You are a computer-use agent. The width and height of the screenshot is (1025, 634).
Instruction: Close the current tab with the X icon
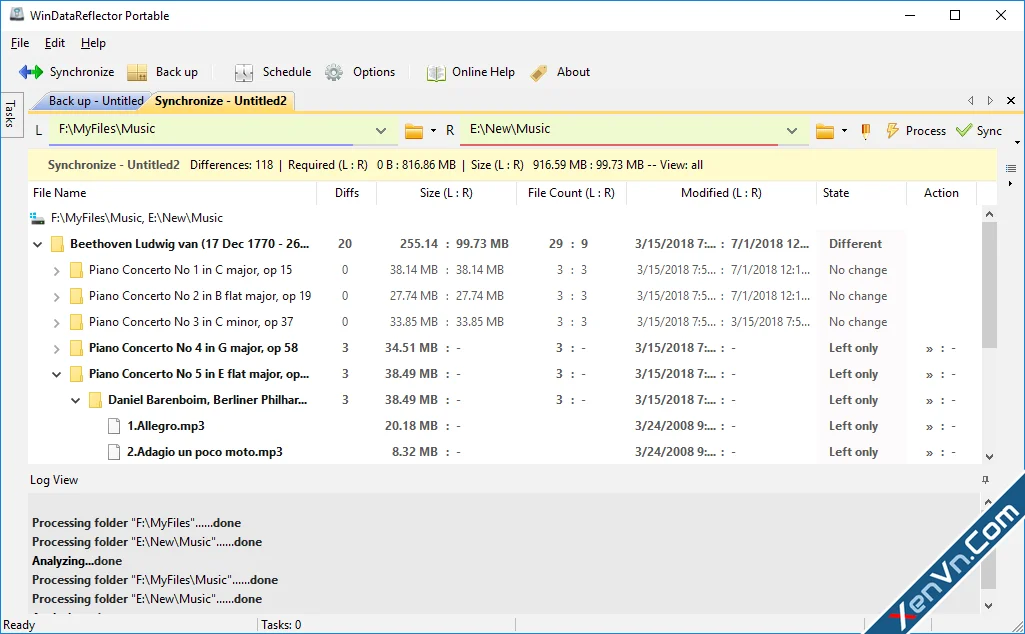click(1011, 101)
